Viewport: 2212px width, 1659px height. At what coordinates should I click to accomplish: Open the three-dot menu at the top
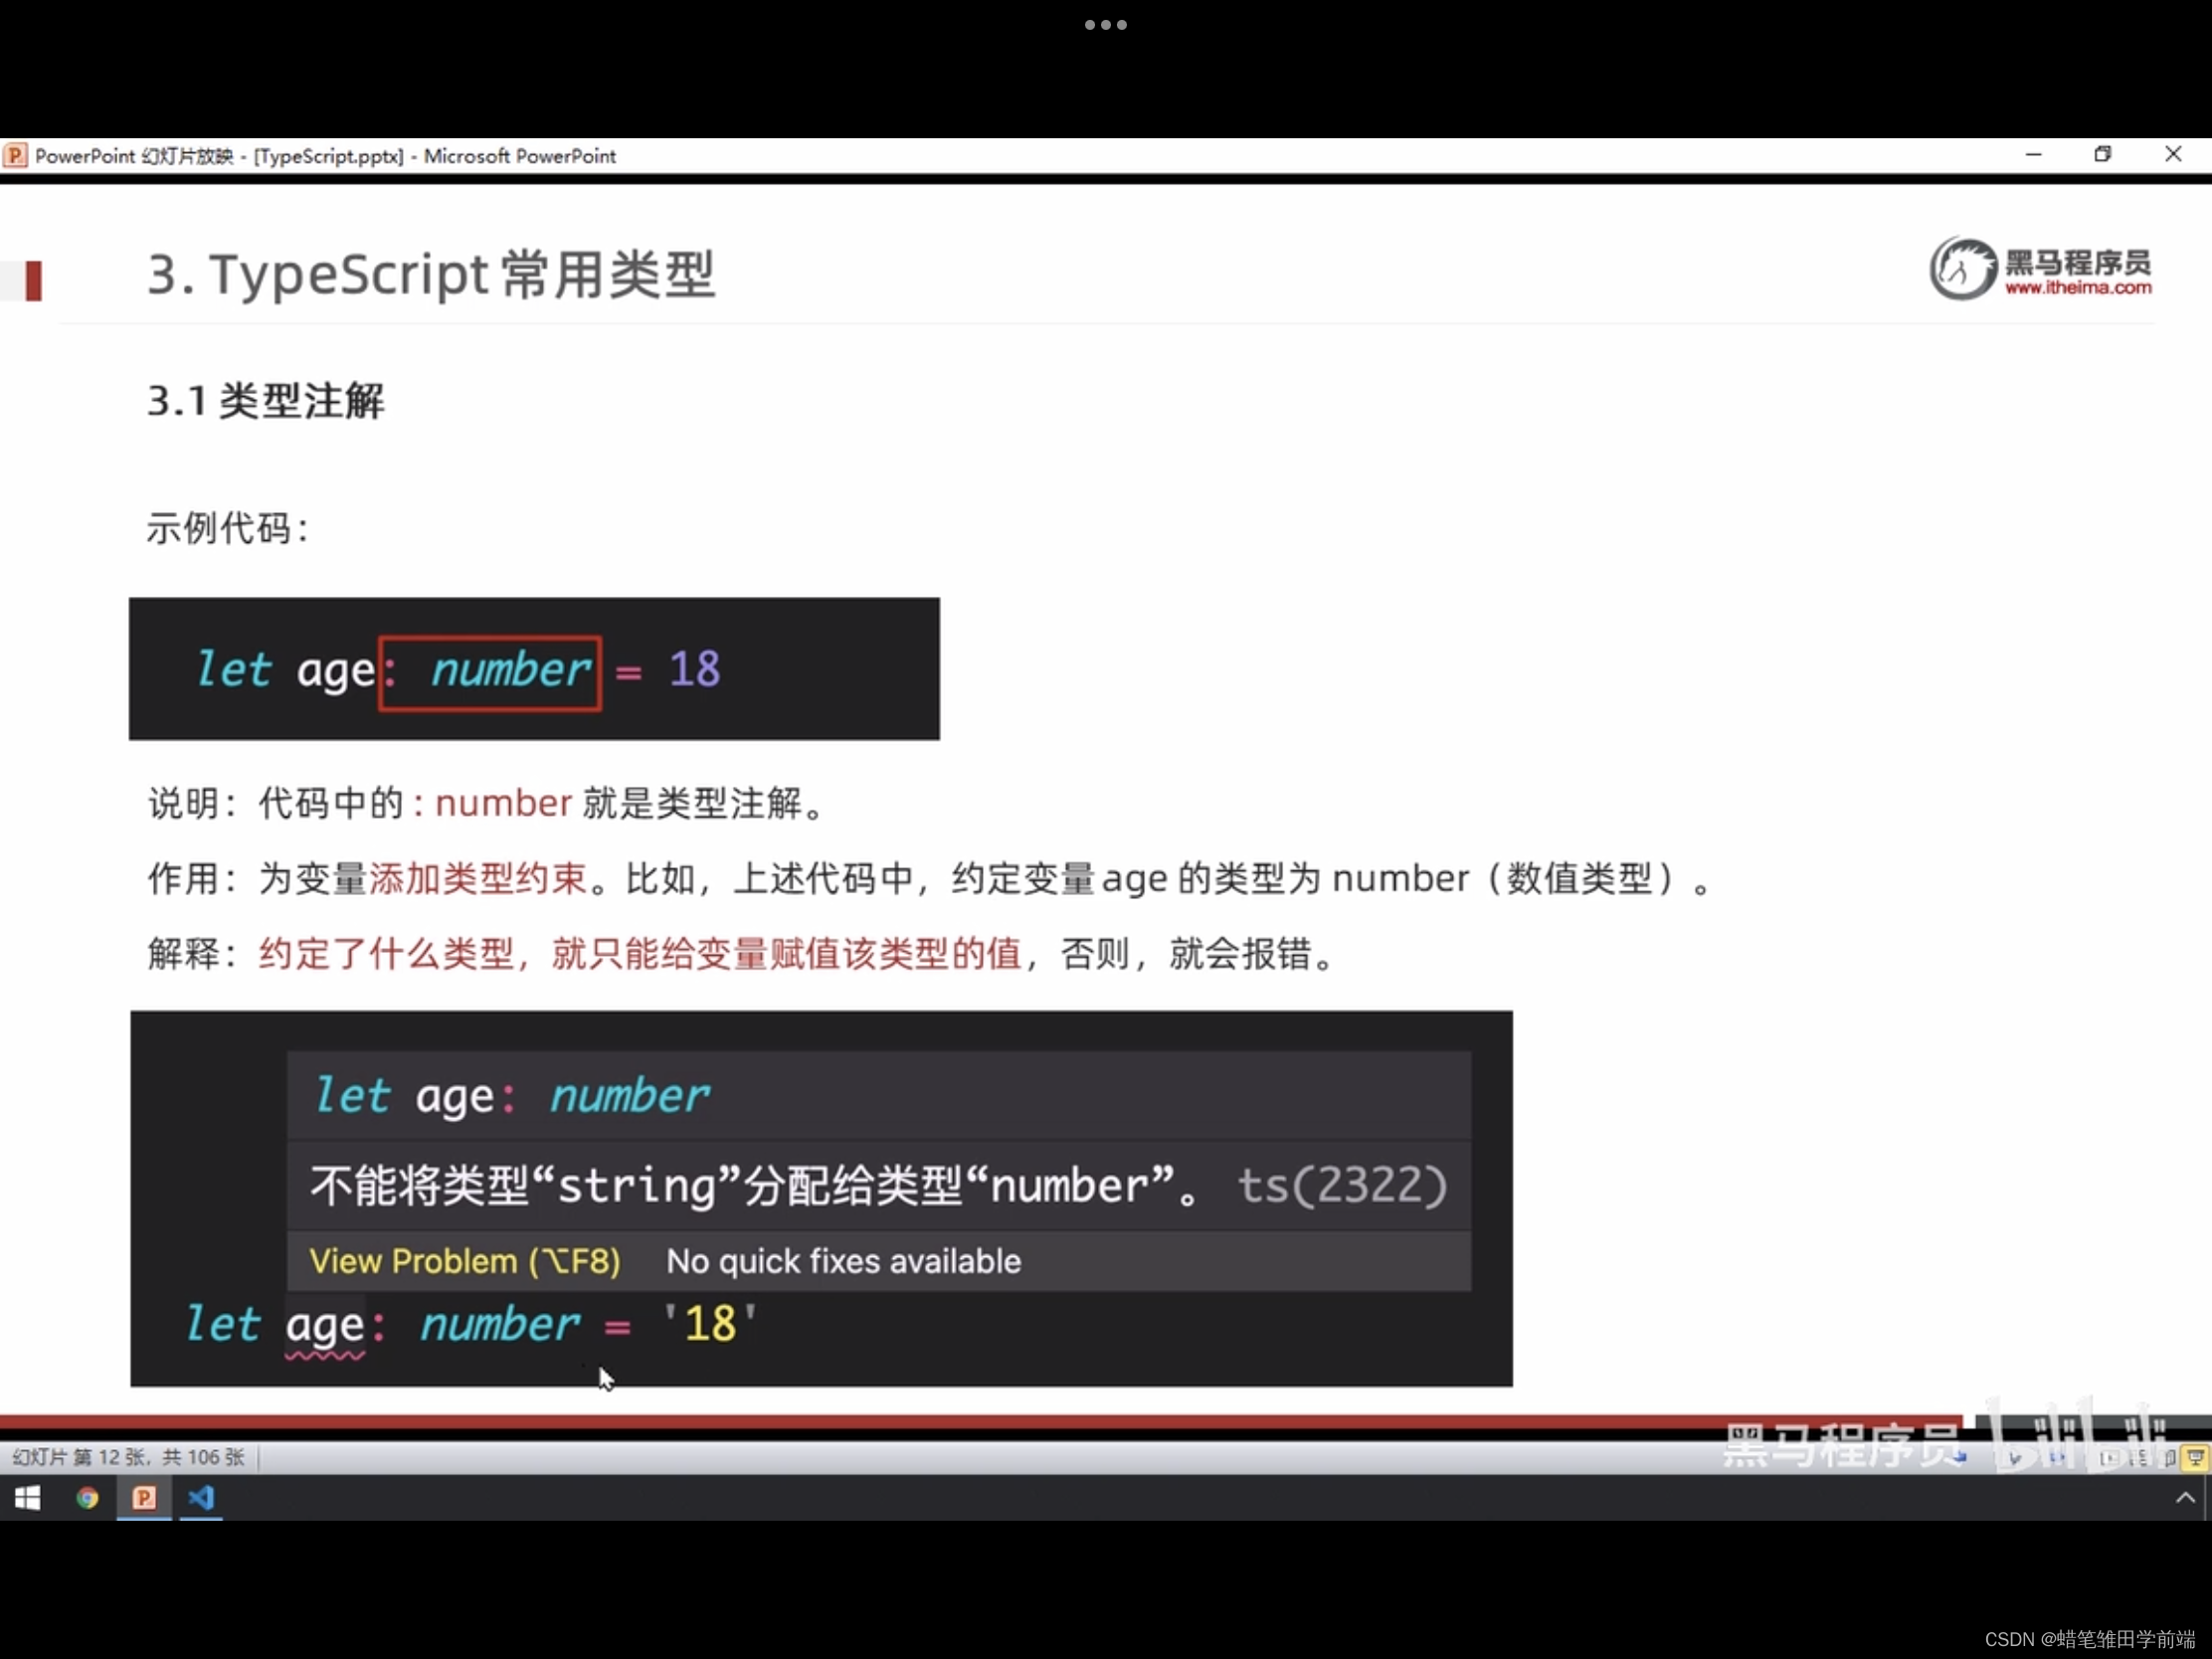coord(1106,25)
